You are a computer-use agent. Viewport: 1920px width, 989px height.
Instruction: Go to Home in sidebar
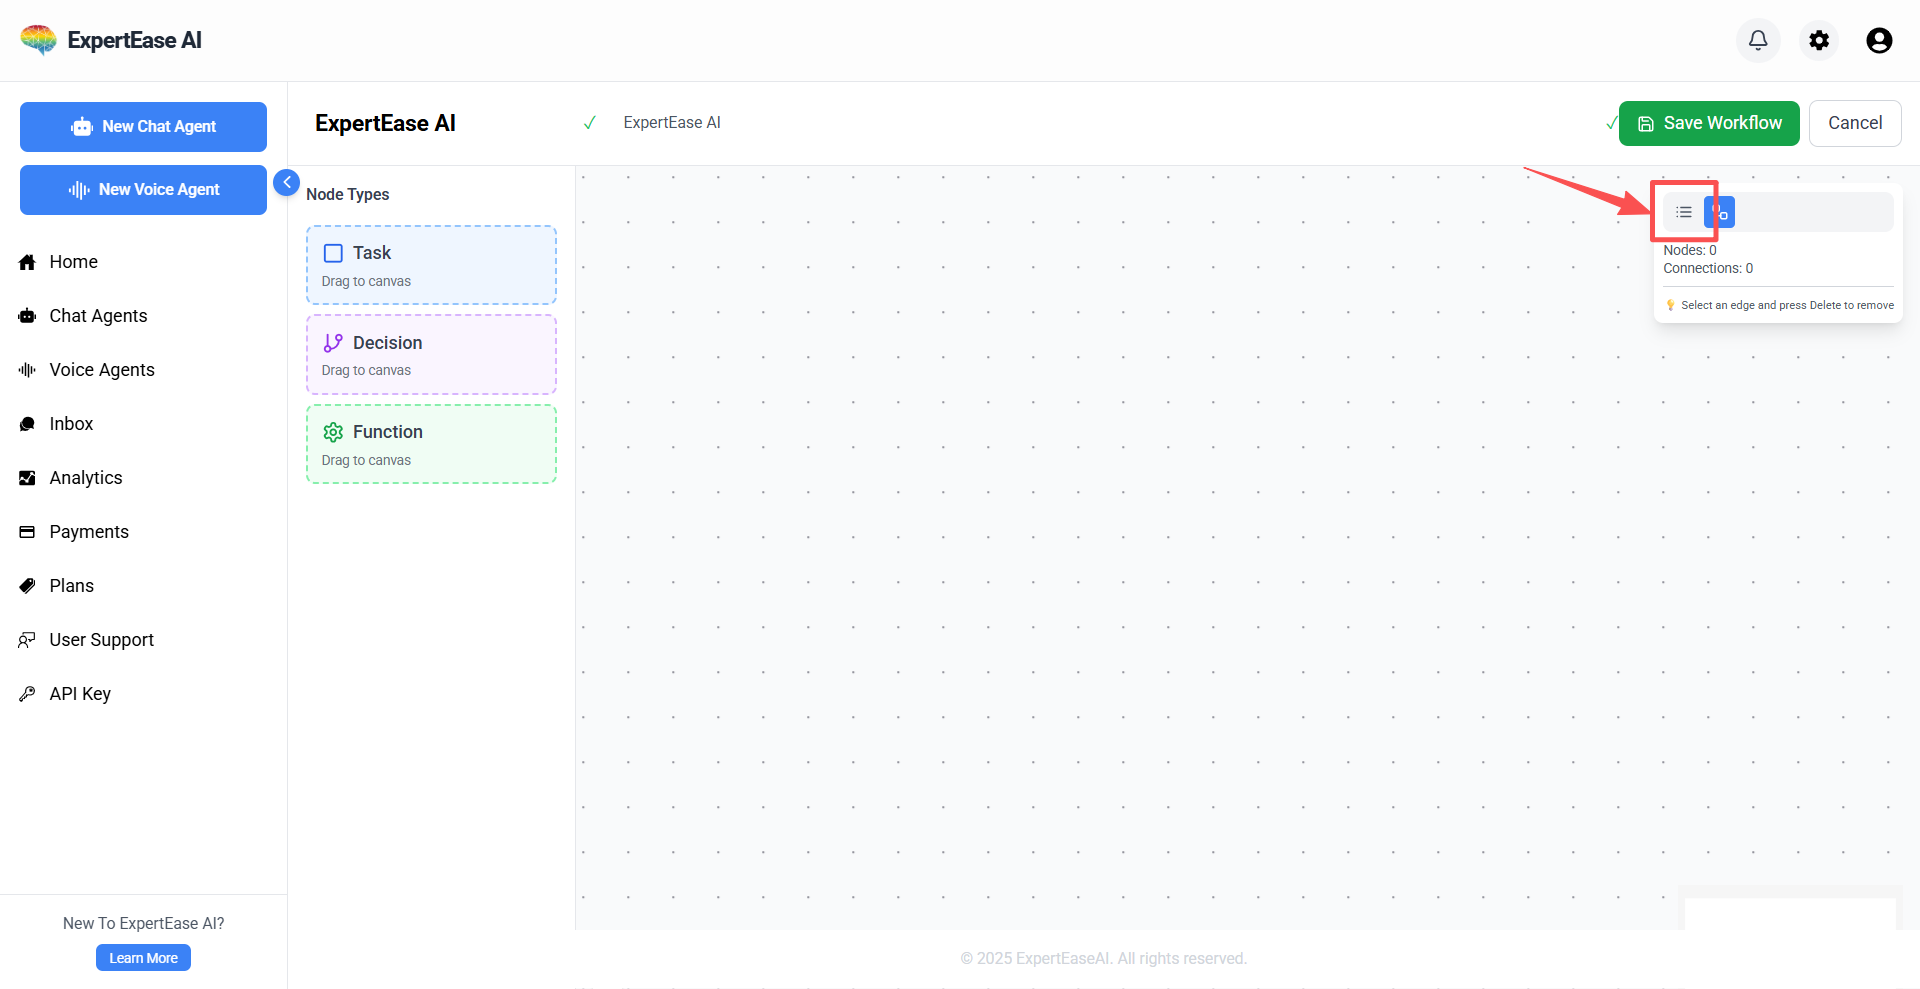(73, 262)
